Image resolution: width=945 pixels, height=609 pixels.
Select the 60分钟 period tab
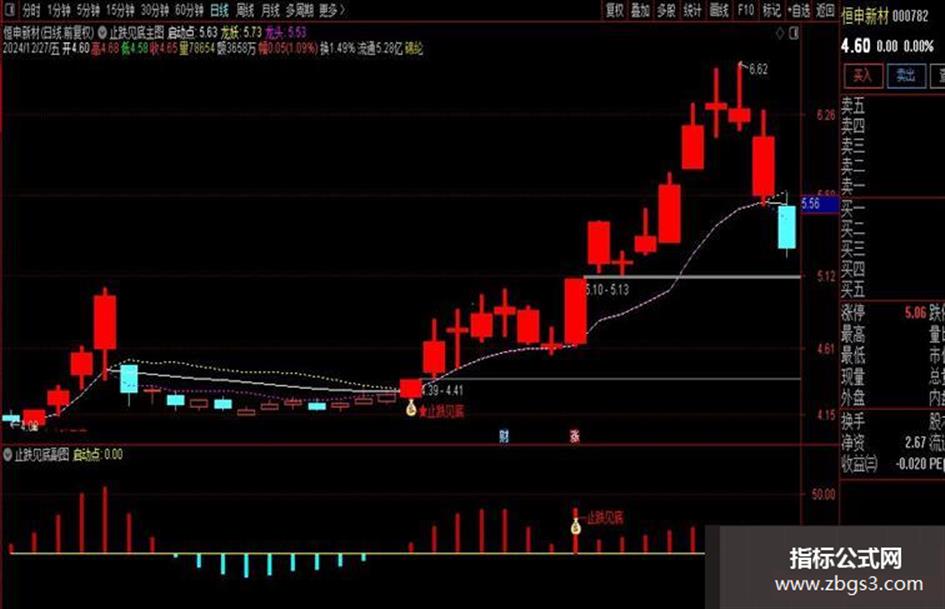tap(189, 10)
